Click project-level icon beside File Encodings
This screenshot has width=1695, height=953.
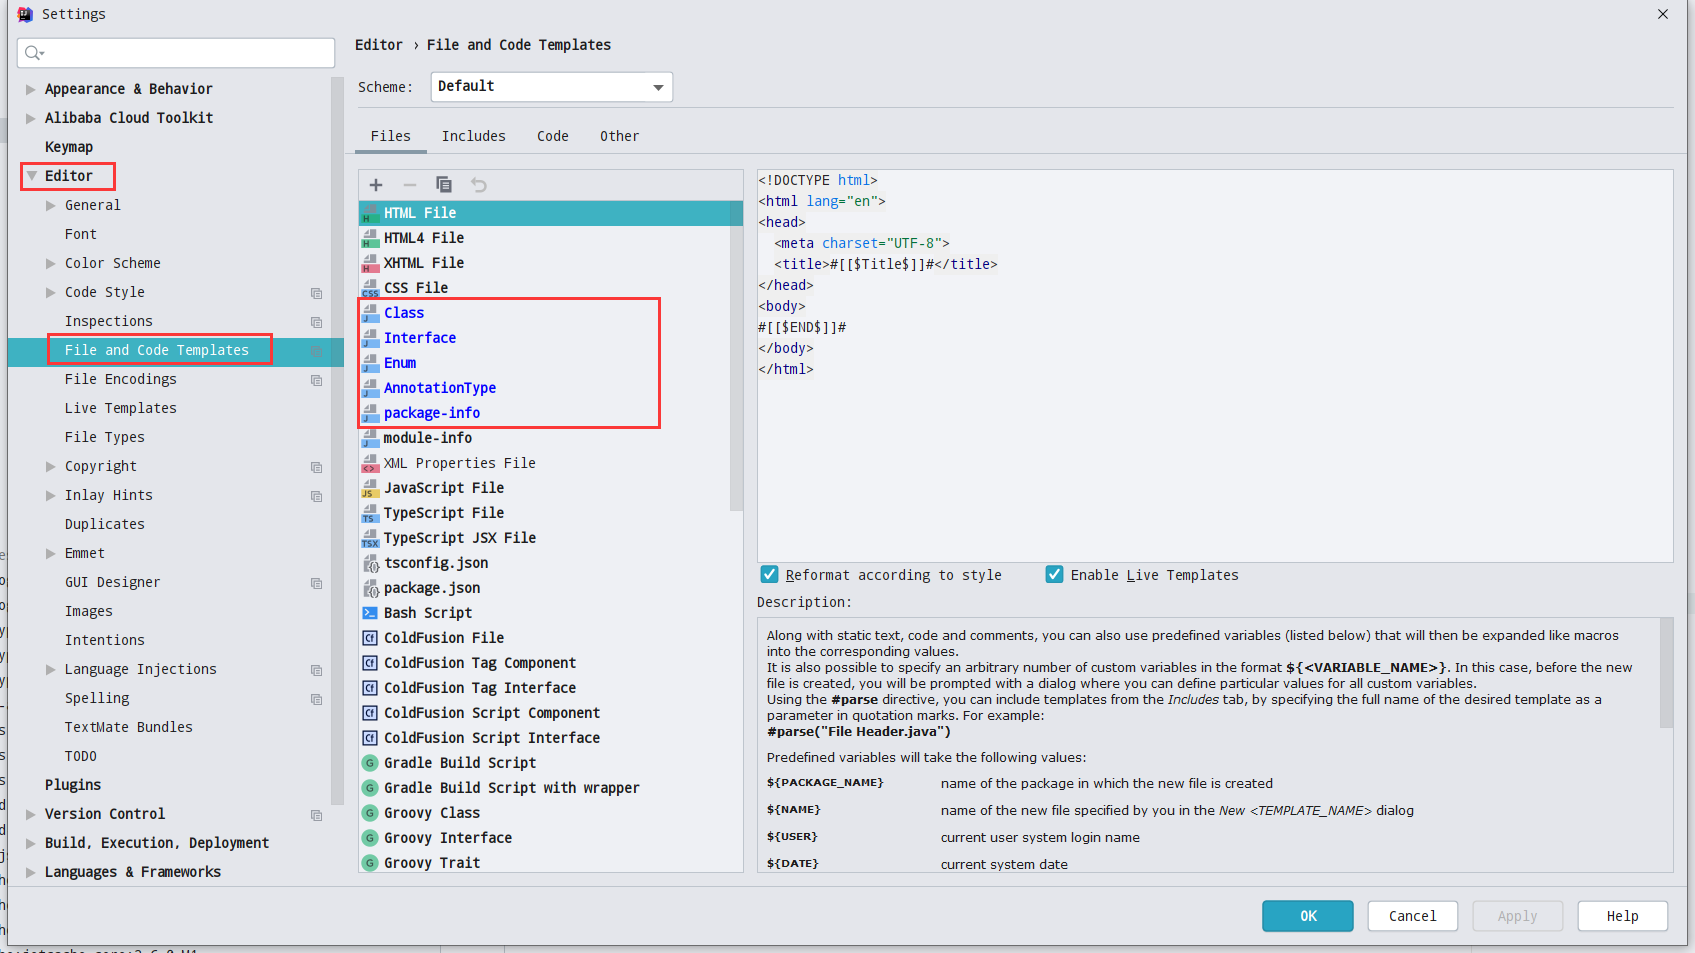[317, 380]
